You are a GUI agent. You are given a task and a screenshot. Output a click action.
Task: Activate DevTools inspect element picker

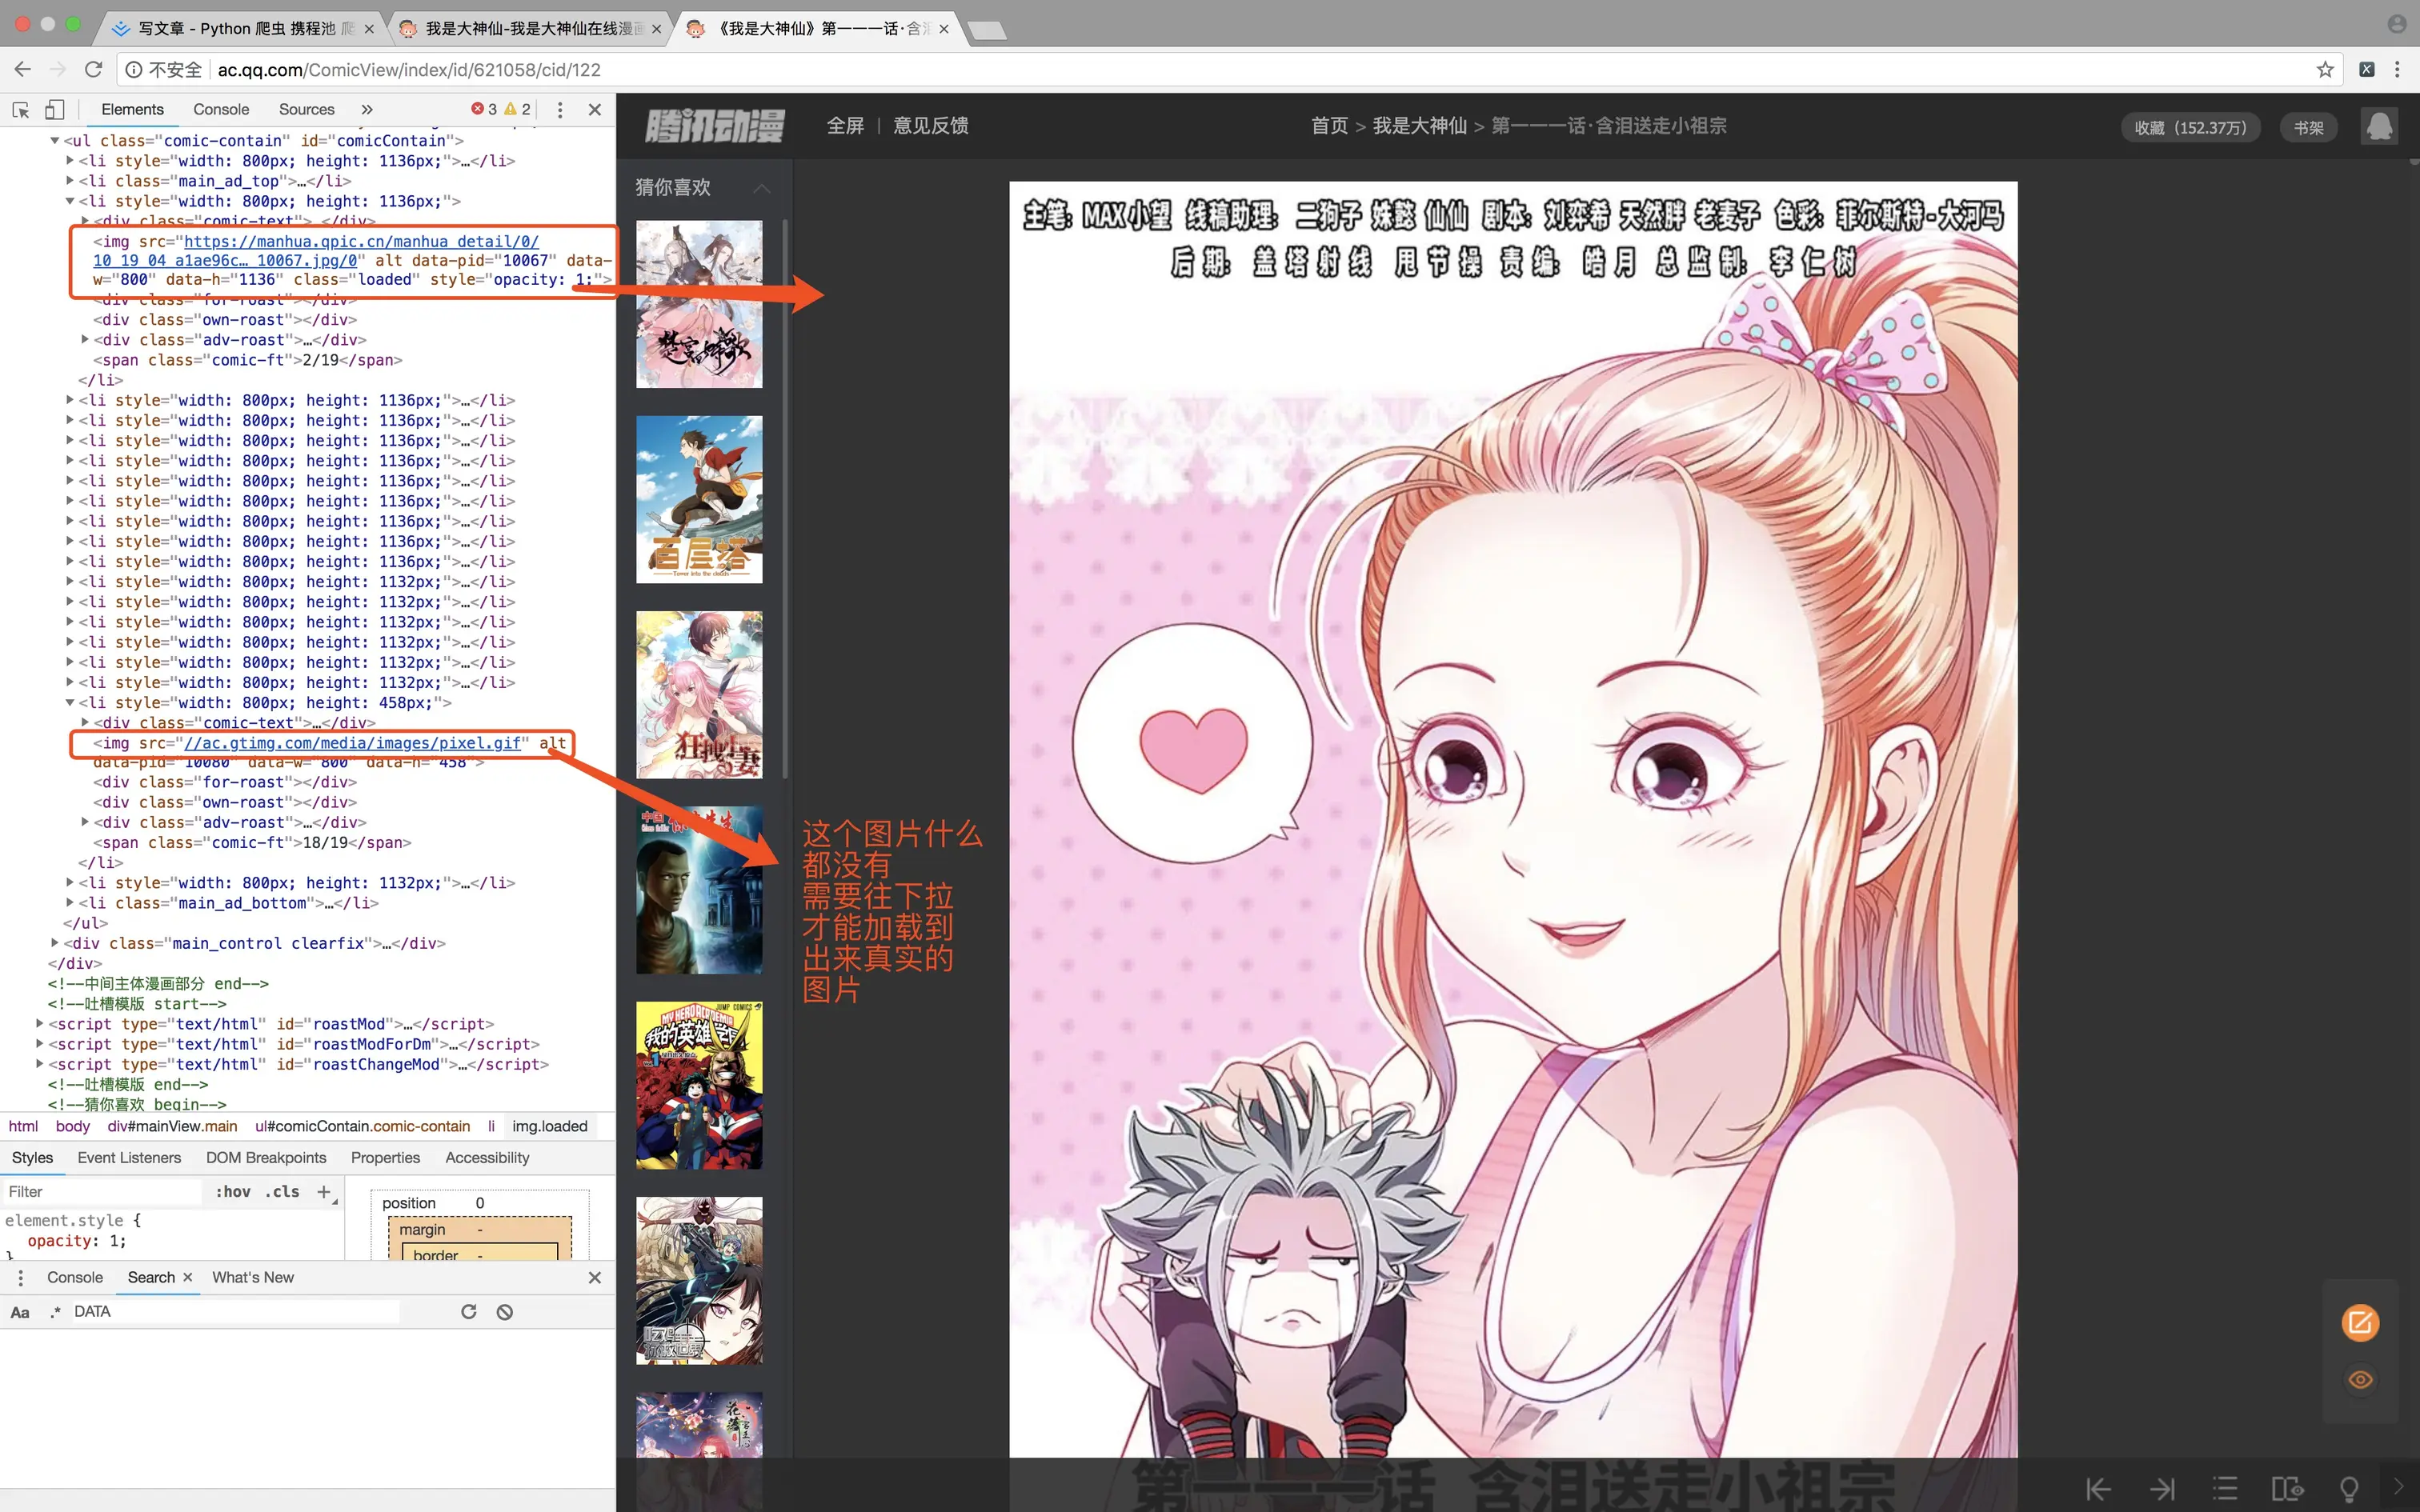point(20,109)
